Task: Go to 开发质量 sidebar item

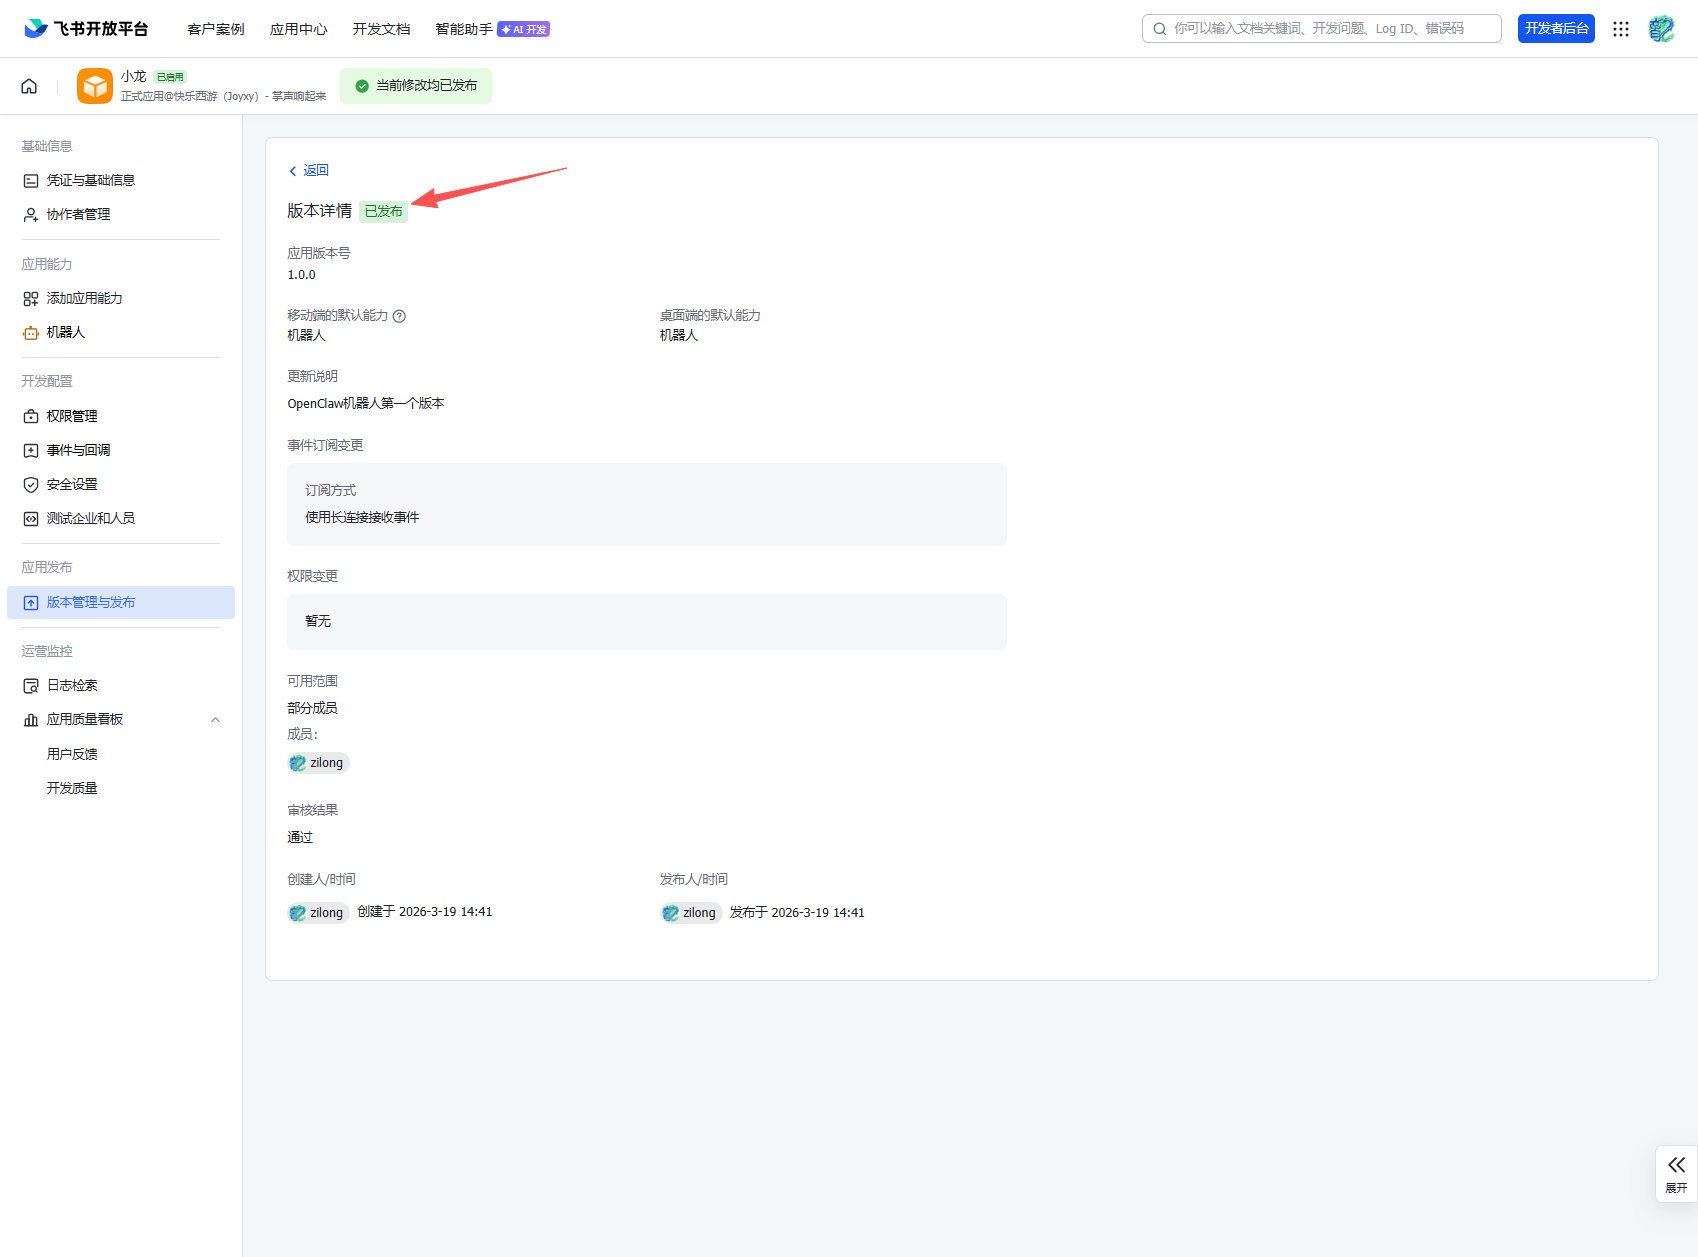Action: pyautogui.click(x=72, y=788)
